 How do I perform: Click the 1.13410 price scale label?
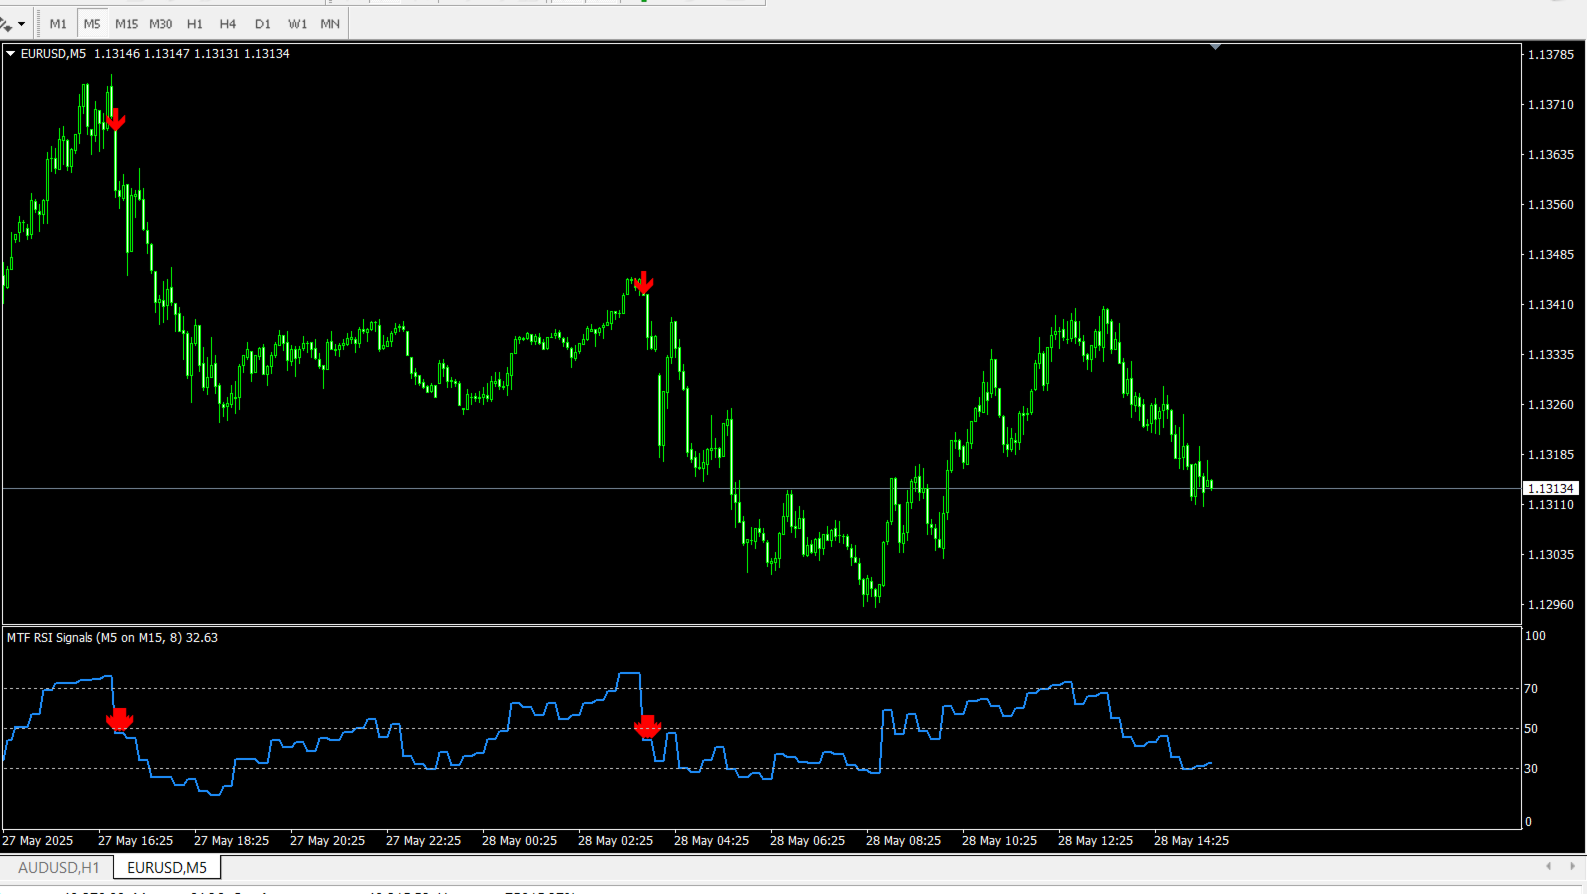click(x=1551, y=305)
